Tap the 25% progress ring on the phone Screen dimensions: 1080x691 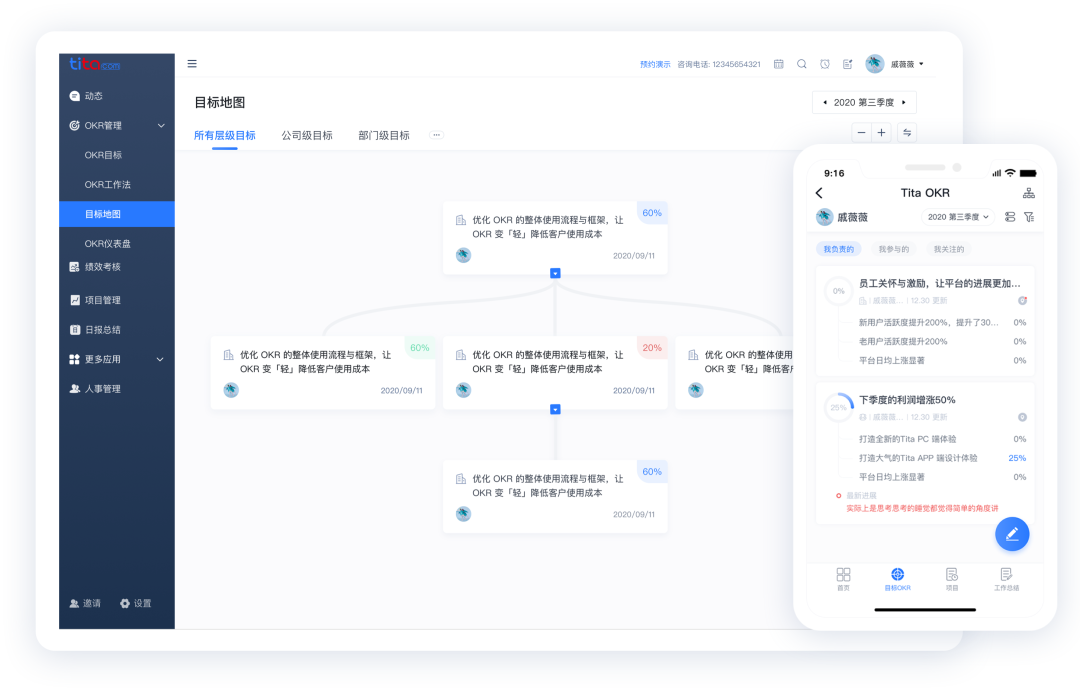[x=838, y=408]
